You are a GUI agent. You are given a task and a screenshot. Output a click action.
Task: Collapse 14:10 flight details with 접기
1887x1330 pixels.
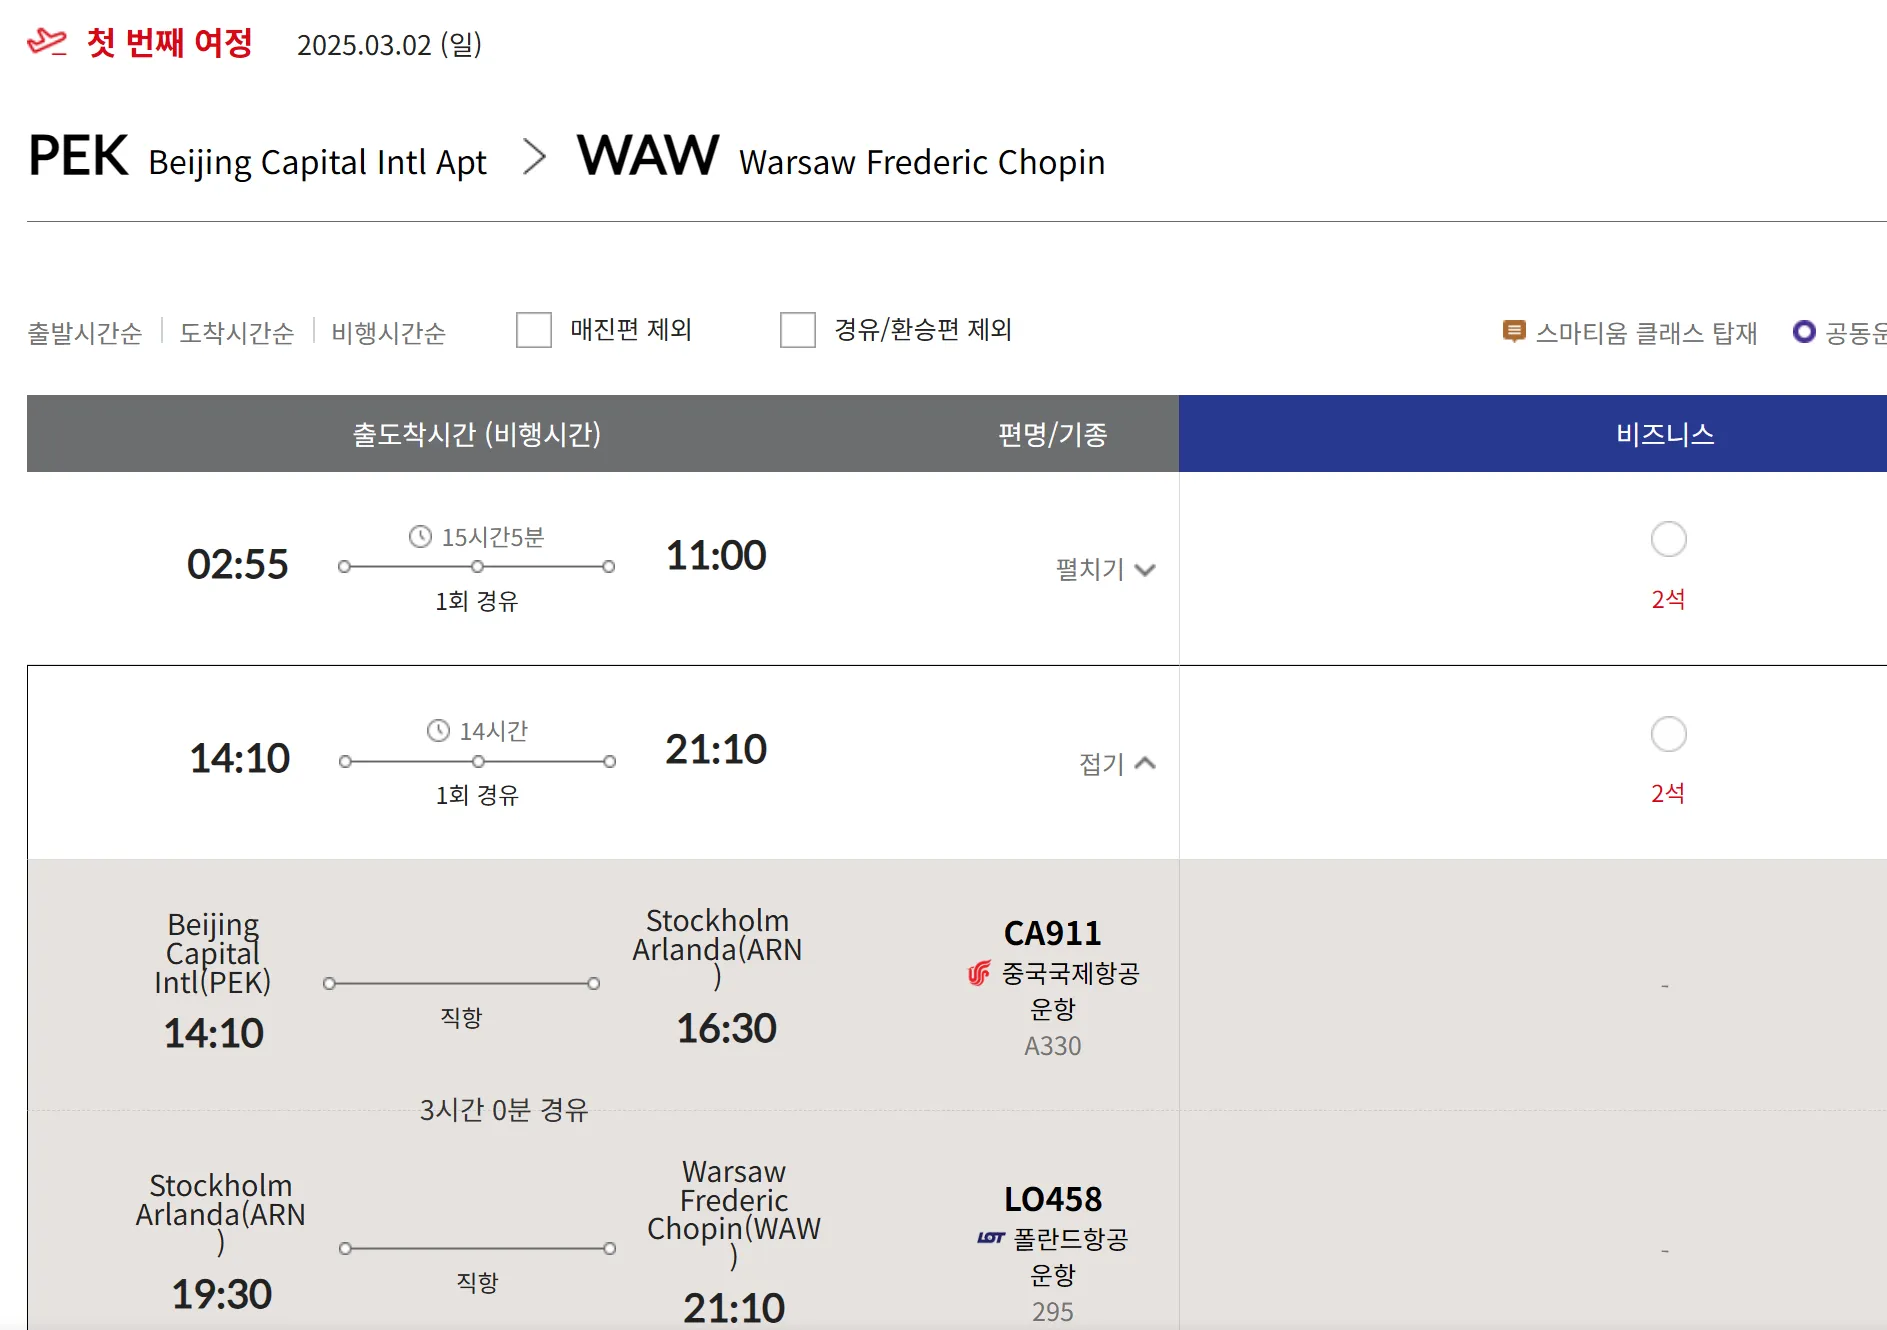1117,764
